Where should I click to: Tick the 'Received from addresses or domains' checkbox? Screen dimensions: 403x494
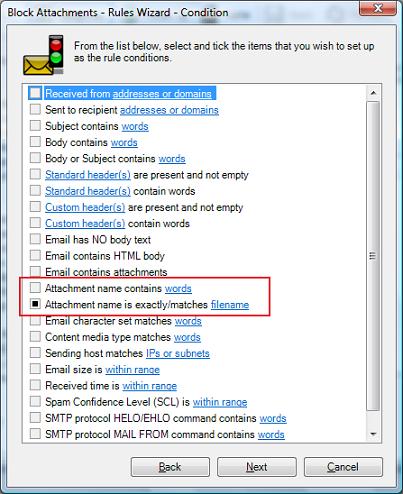pos(35,93)
